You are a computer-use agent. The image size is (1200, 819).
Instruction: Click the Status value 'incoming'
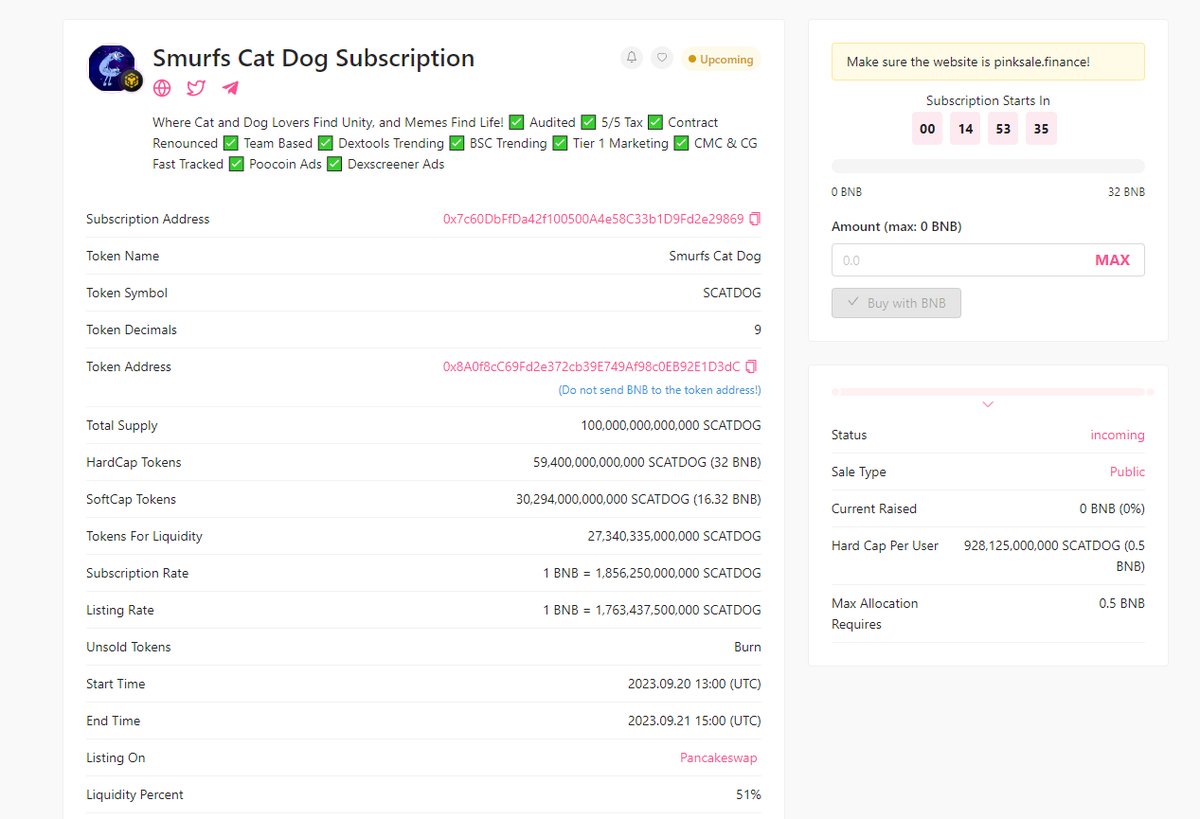[x=1118, y=435]
